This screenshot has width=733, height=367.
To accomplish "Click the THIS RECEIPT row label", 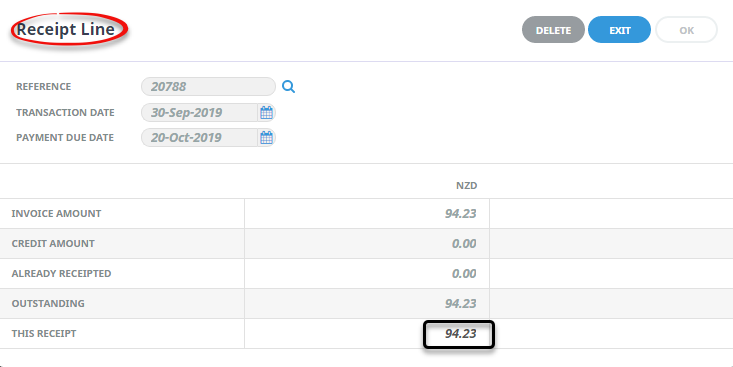I will pyautogui.click(x=44, y=334).
